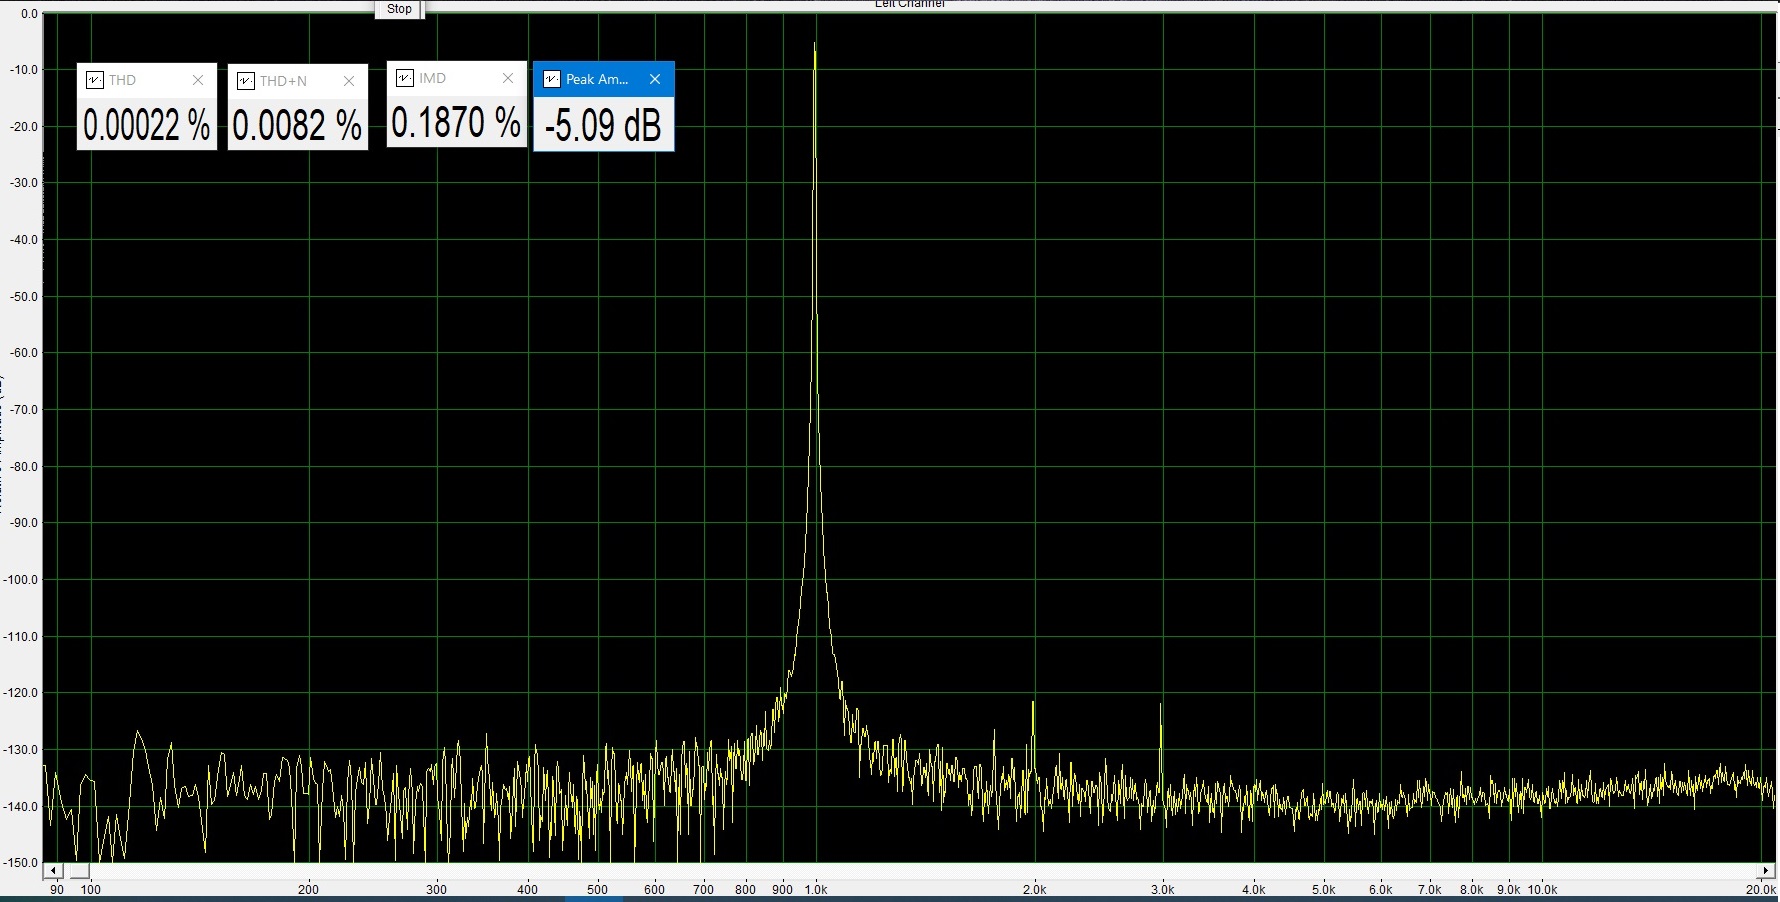Click the THD+N panel title label
This screenshot has width=1780, height=902.
[283, 81]
